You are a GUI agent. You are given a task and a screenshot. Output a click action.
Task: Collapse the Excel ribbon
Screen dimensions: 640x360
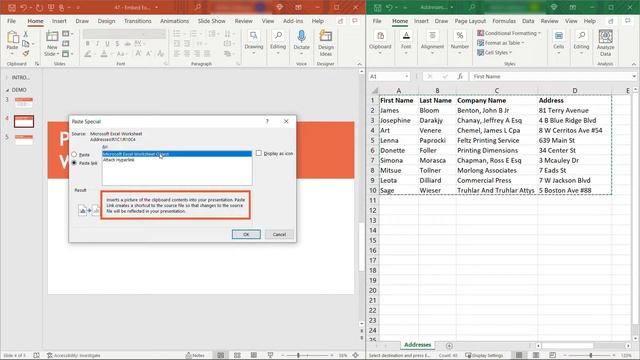[x=634, y=64]
